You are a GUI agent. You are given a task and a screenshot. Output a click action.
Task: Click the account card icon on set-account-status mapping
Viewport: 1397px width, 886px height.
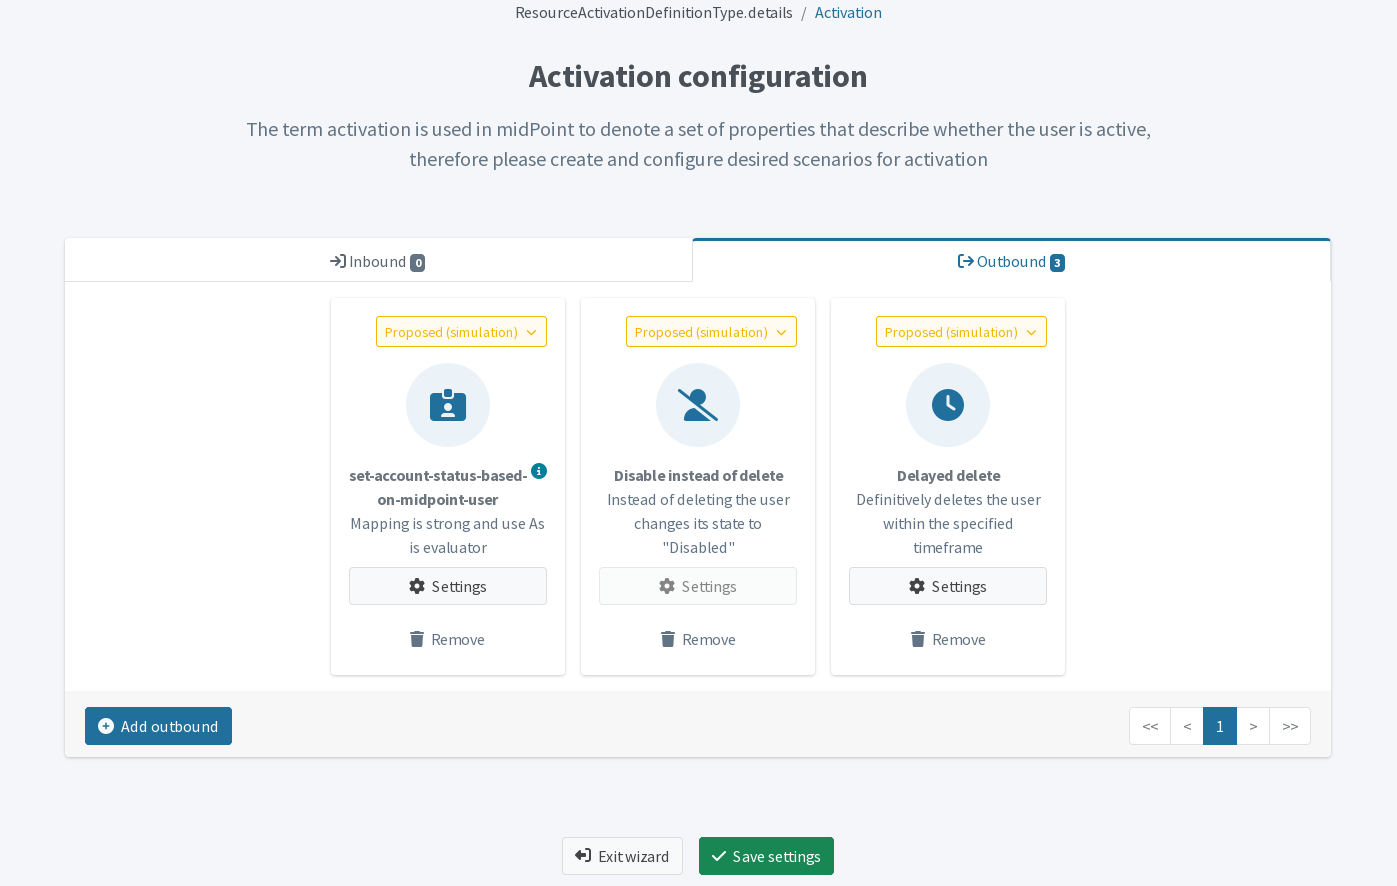click(448, 404)
